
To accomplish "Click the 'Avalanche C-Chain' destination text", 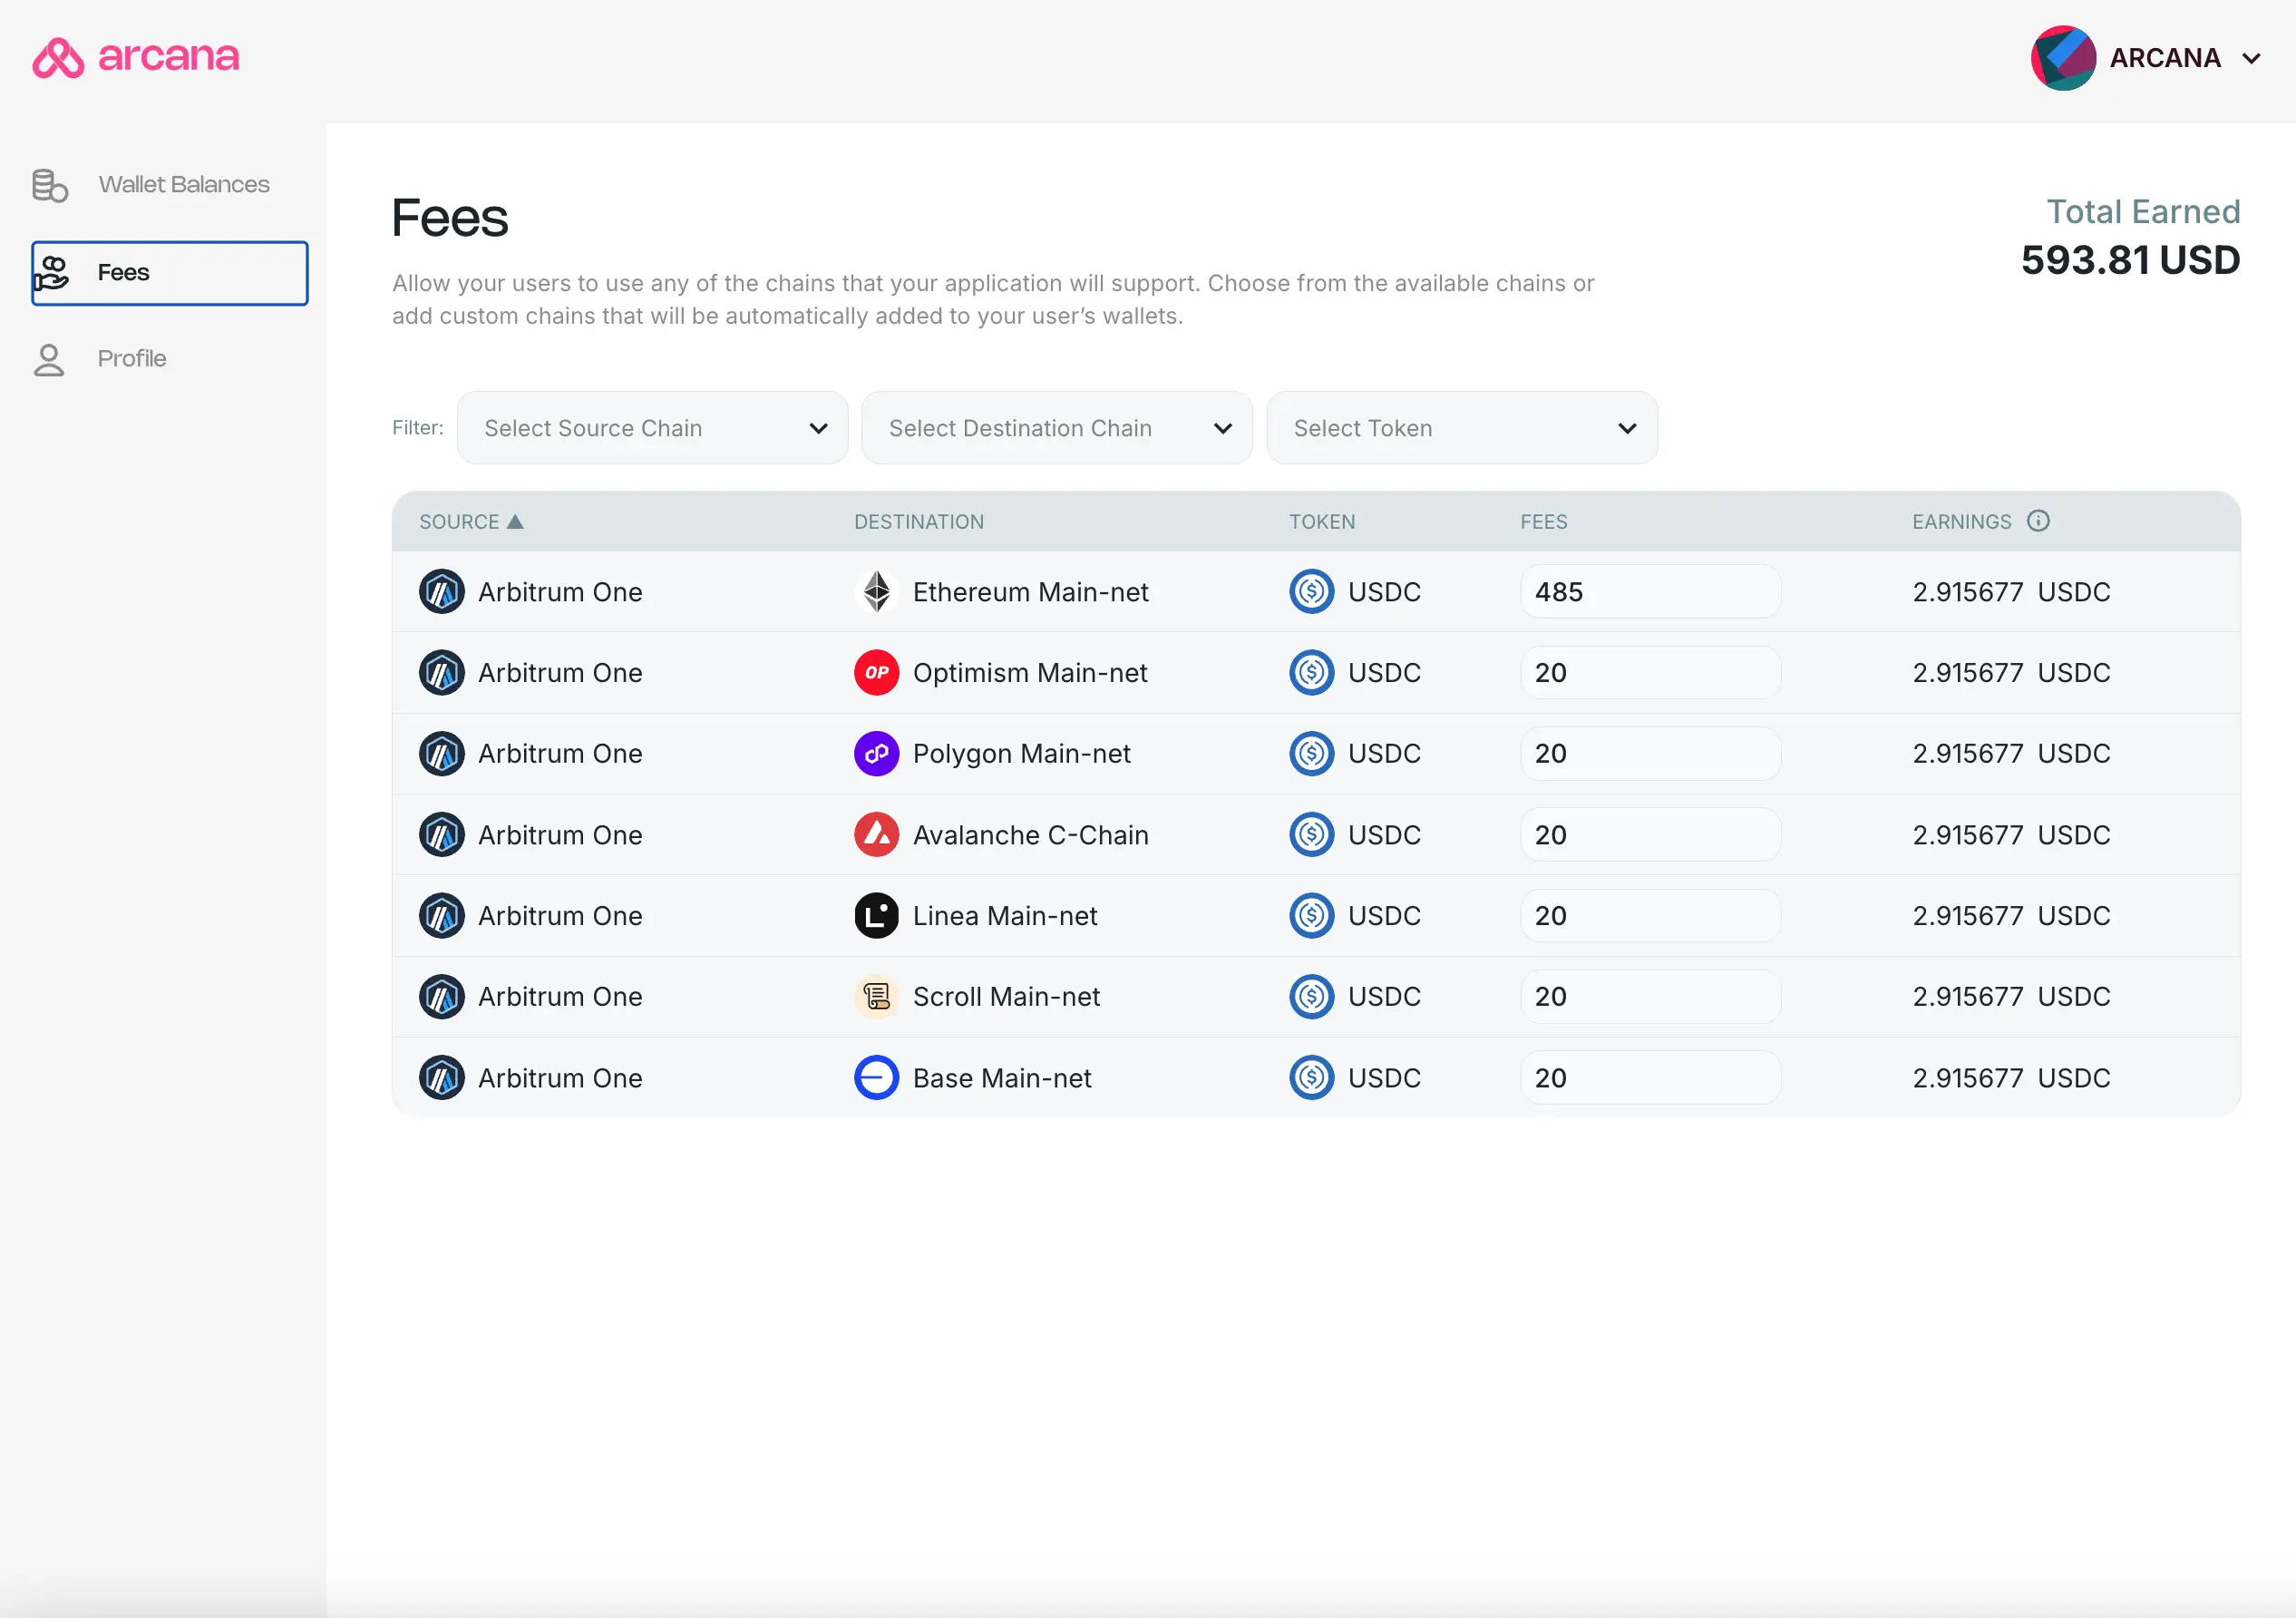I will (1030, 836).
